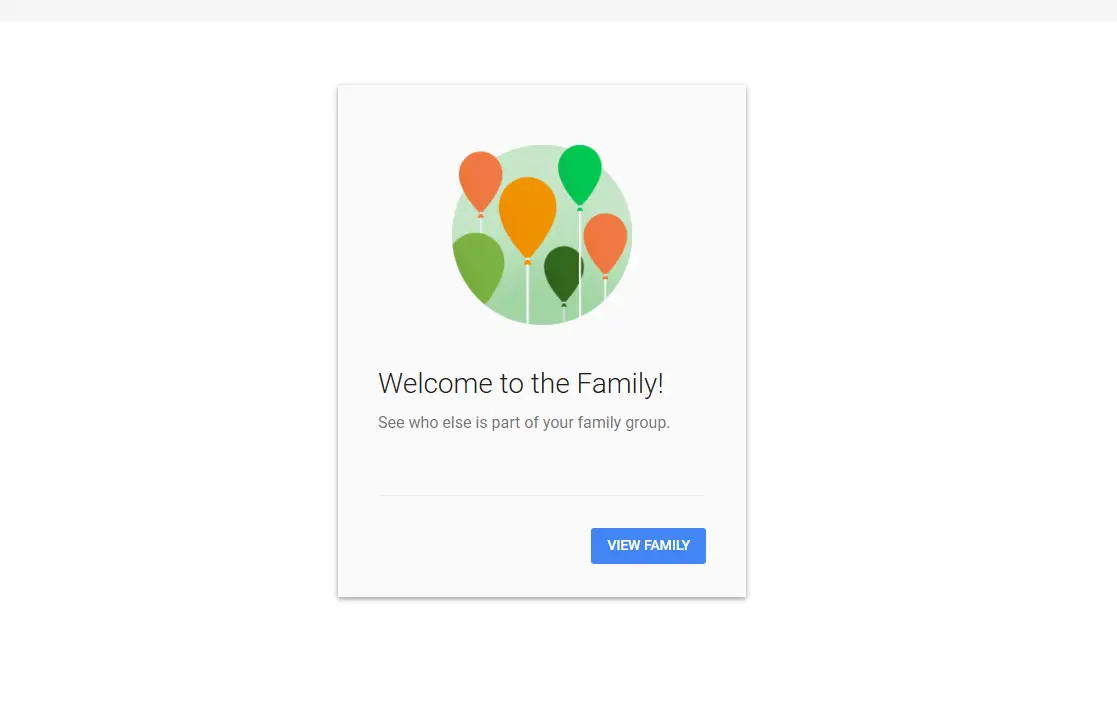Click the word 'Welcome' in the heading
Image resolution: width=1117 pixels, height=727 pixels.
(x=435, y=384)
